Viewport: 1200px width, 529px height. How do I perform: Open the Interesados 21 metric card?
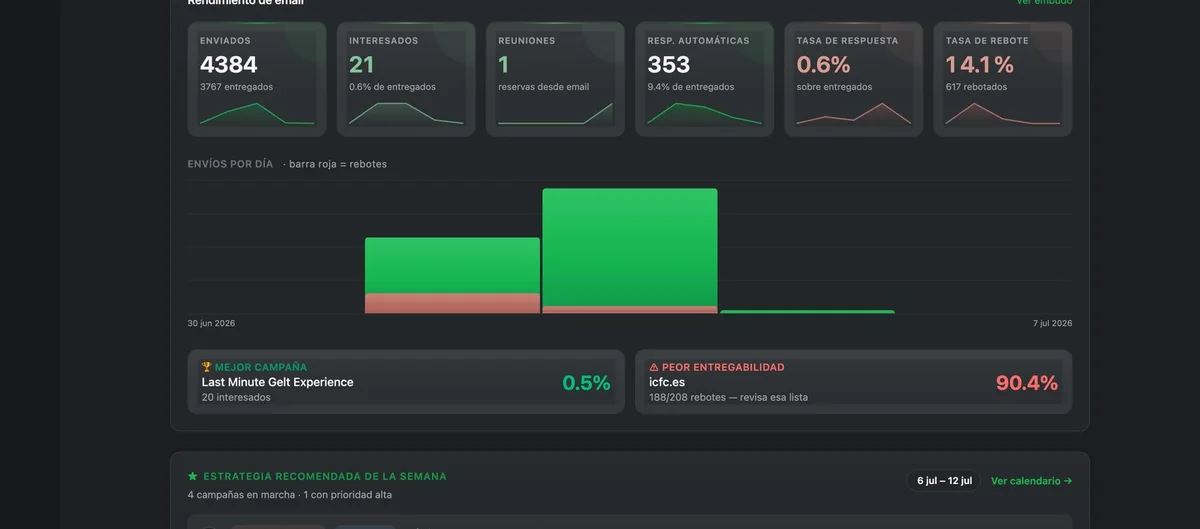click(x=404, y=79)
